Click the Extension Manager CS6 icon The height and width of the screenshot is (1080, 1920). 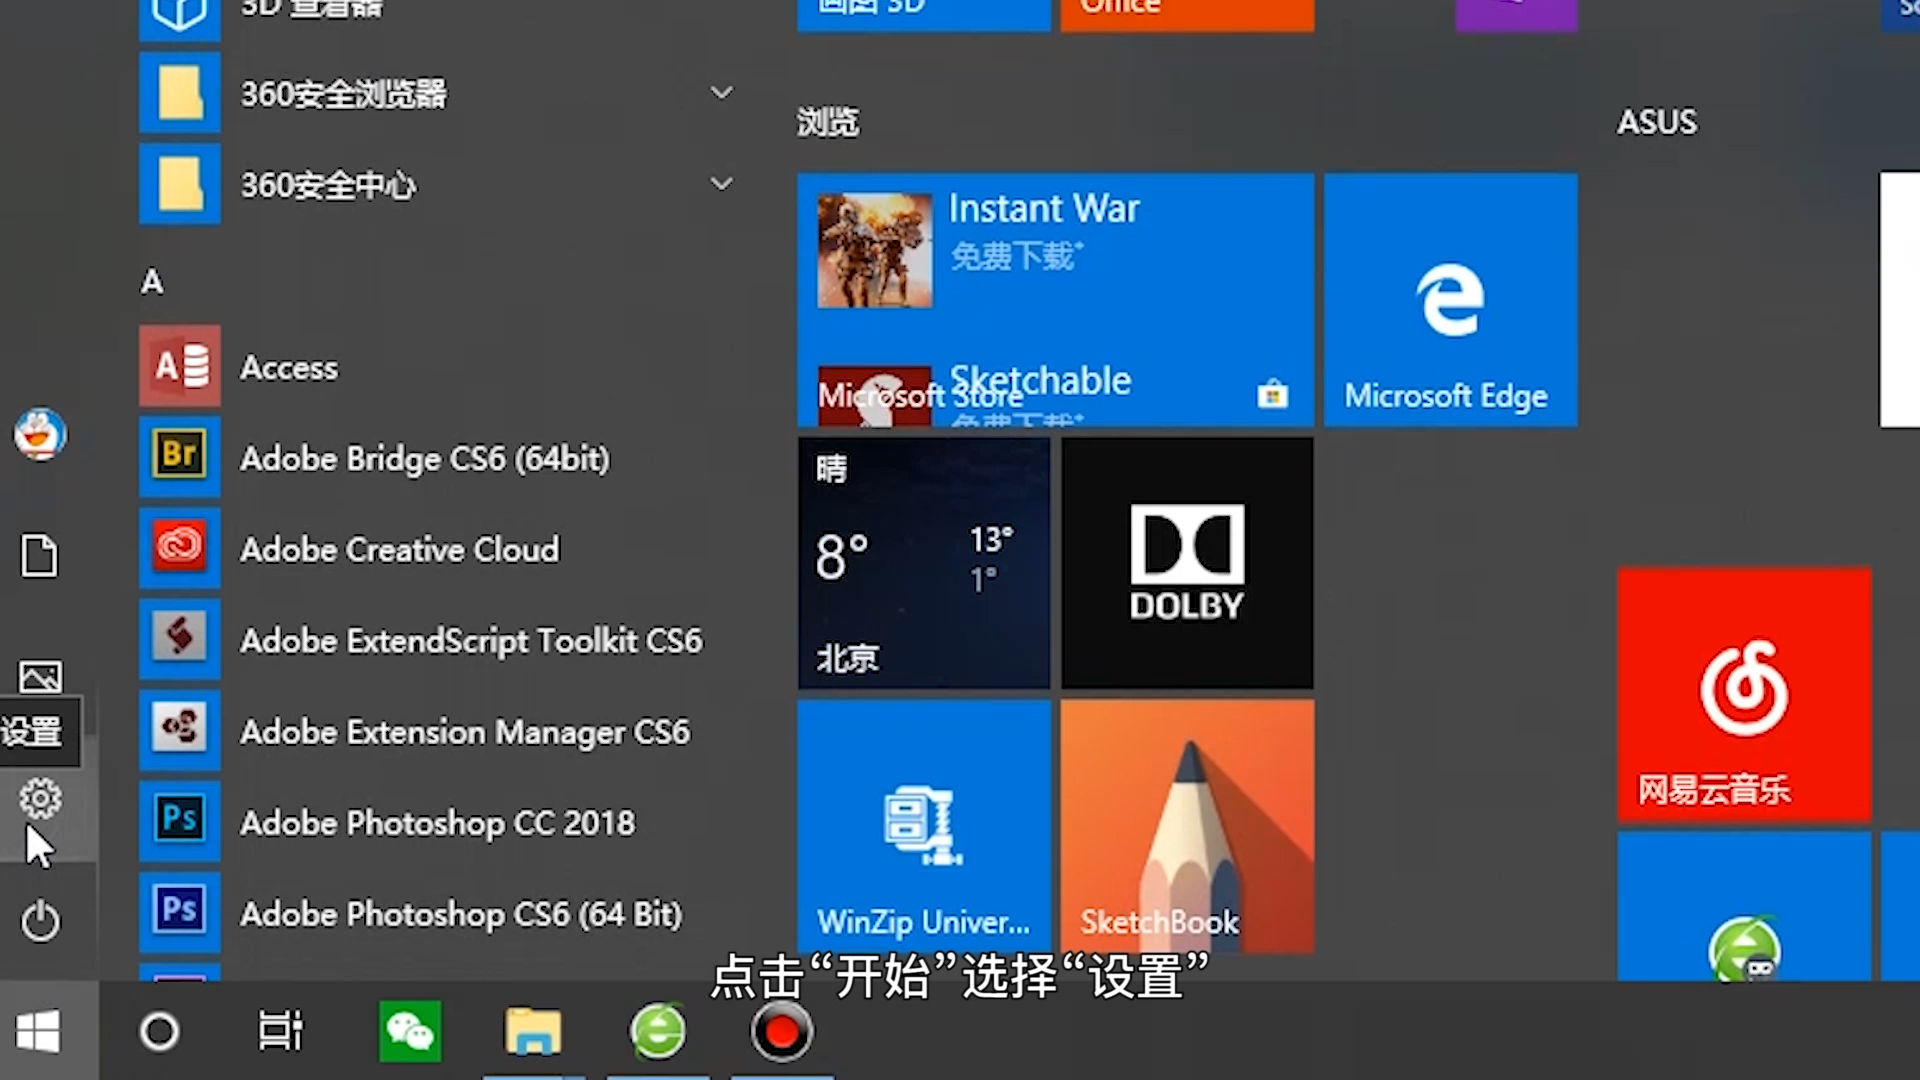(x=180, y=730)
